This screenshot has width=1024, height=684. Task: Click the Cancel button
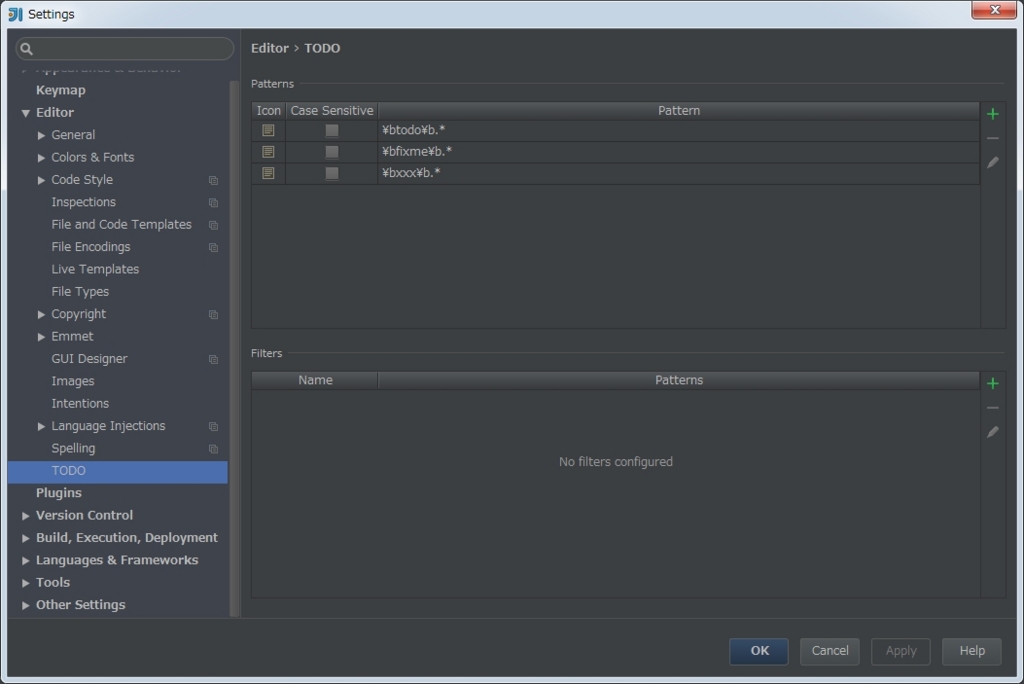click(829, 651)
